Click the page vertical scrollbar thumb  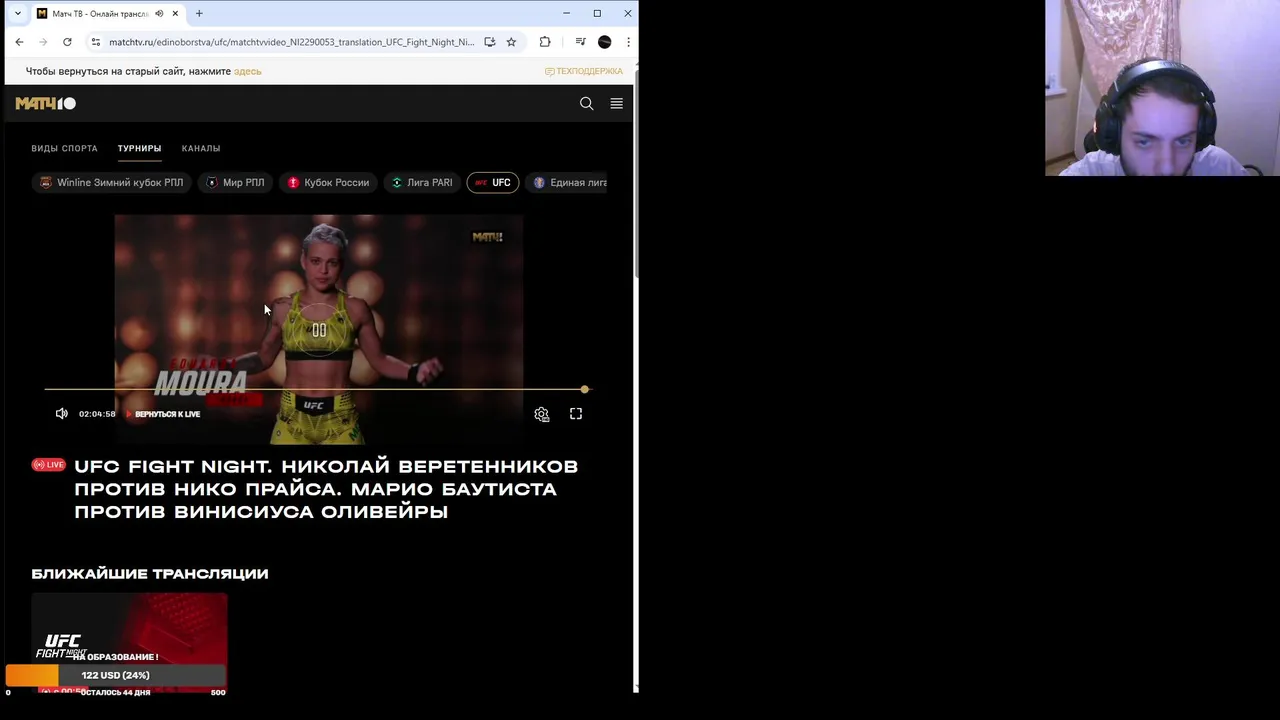click(x=636, y=172)
